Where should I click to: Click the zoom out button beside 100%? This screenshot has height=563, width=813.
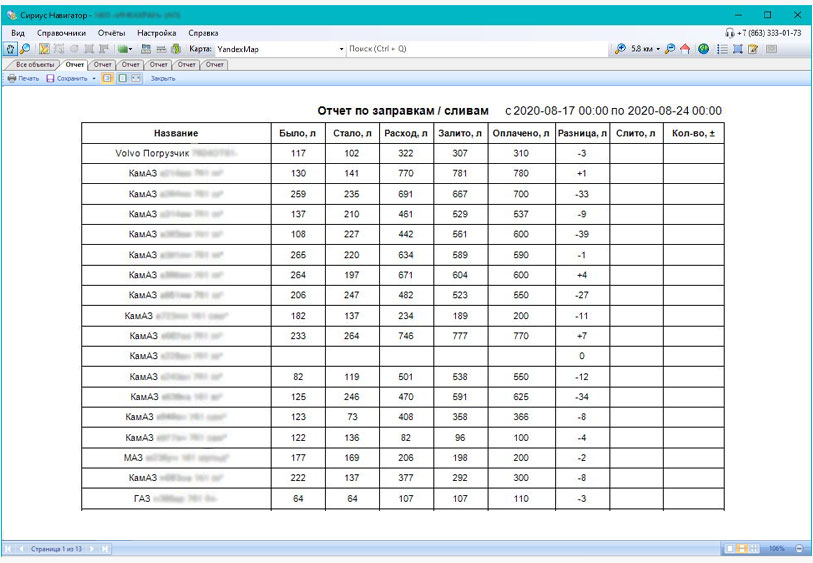coord(798,549)
